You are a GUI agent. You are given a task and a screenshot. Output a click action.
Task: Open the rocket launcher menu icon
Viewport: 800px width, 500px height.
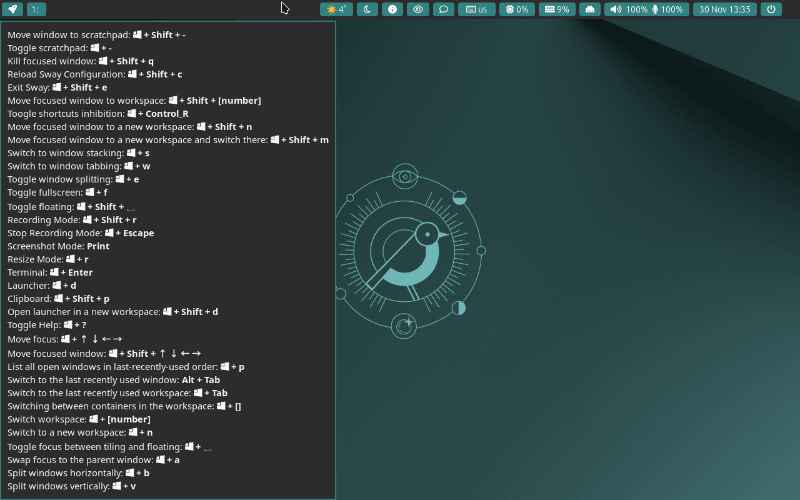[x=12, y=9]
